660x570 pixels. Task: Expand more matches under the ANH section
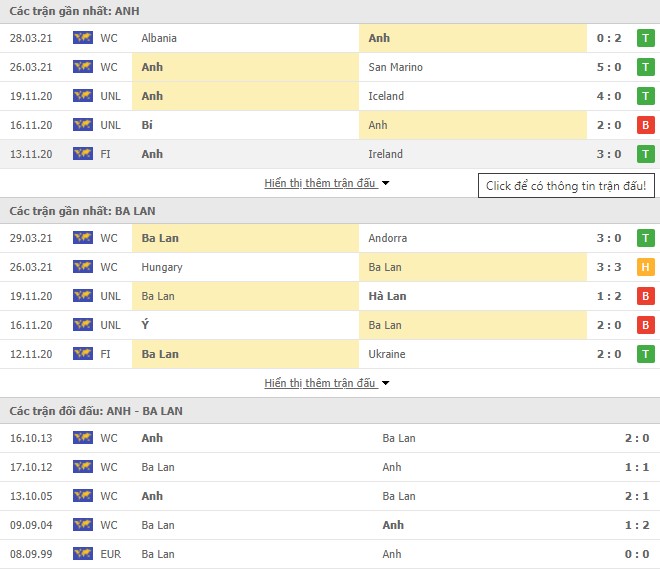coord(319,183)
